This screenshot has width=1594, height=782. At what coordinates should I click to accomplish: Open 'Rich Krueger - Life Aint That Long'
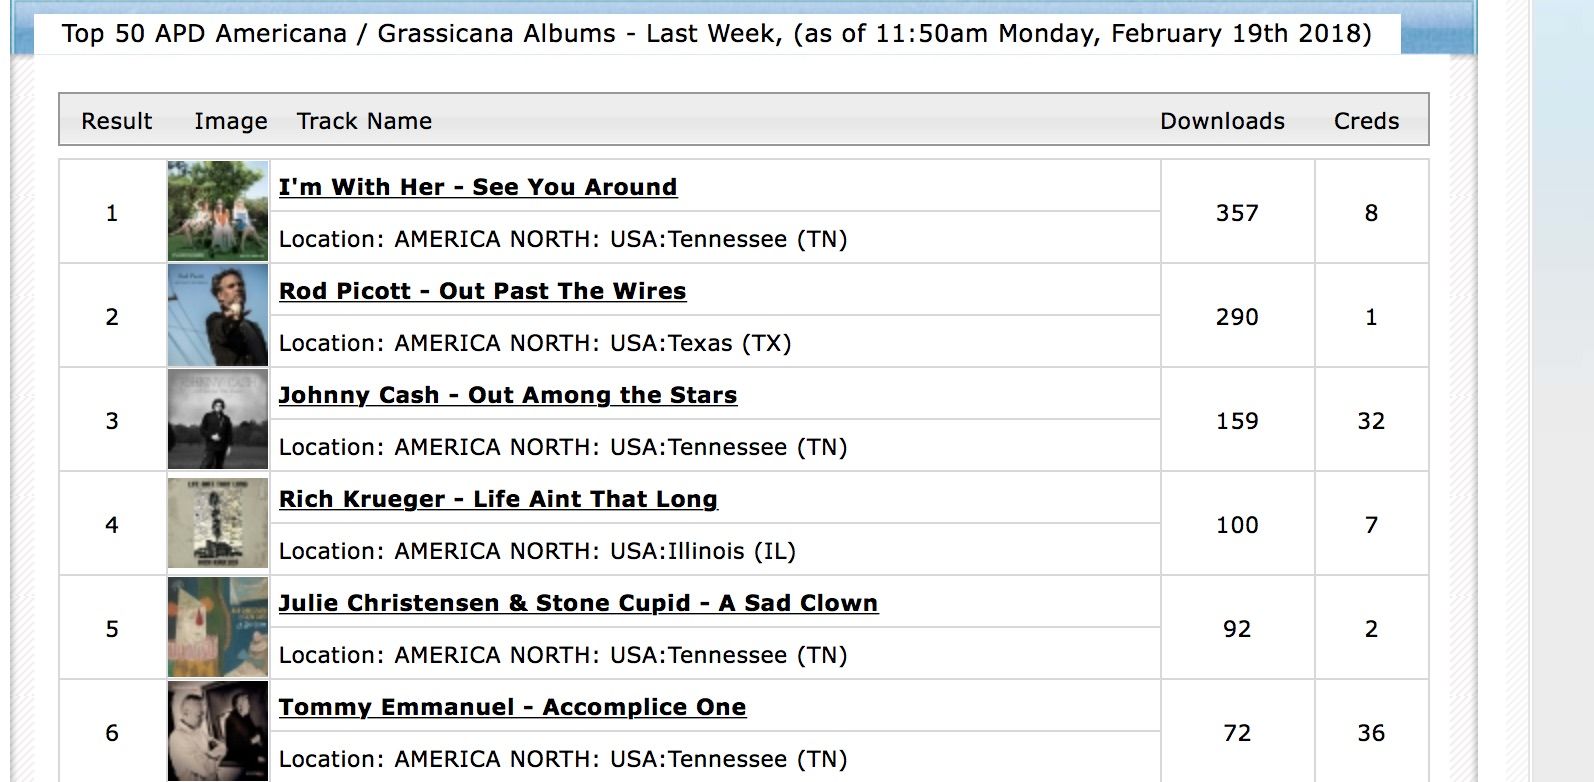pos(498,499)
